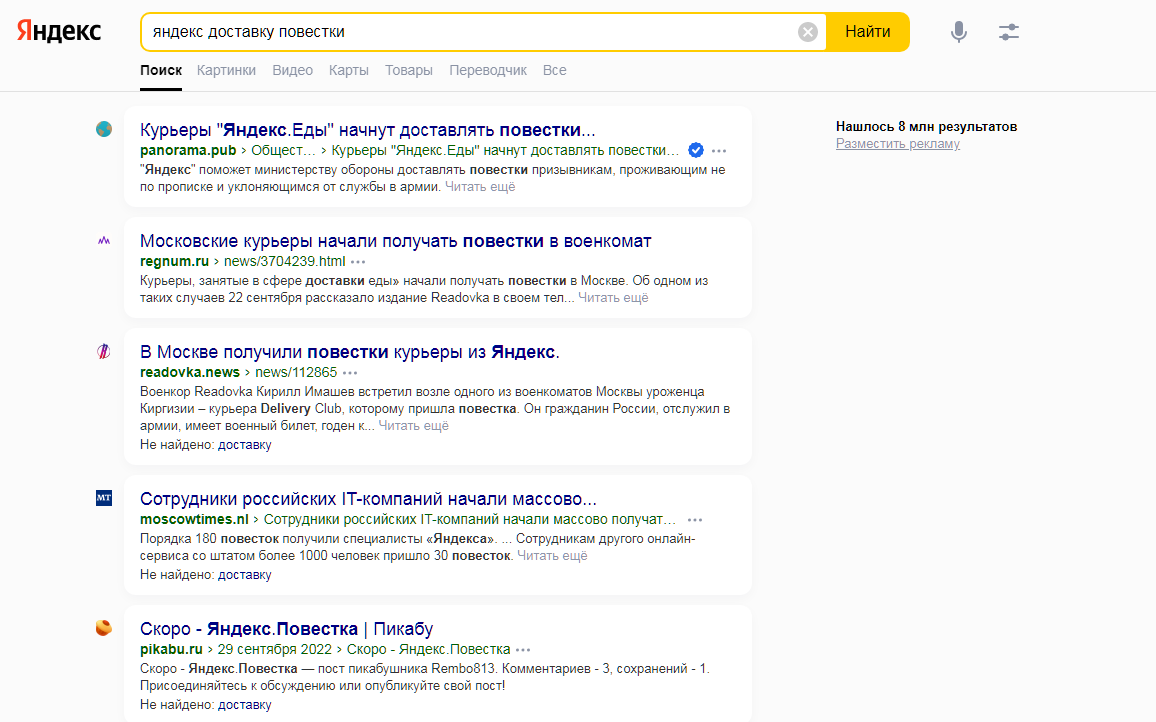Click доставку link under pikabu.ru result
Viewport: 1156px width, 722px height.
[x=245, y=704]
